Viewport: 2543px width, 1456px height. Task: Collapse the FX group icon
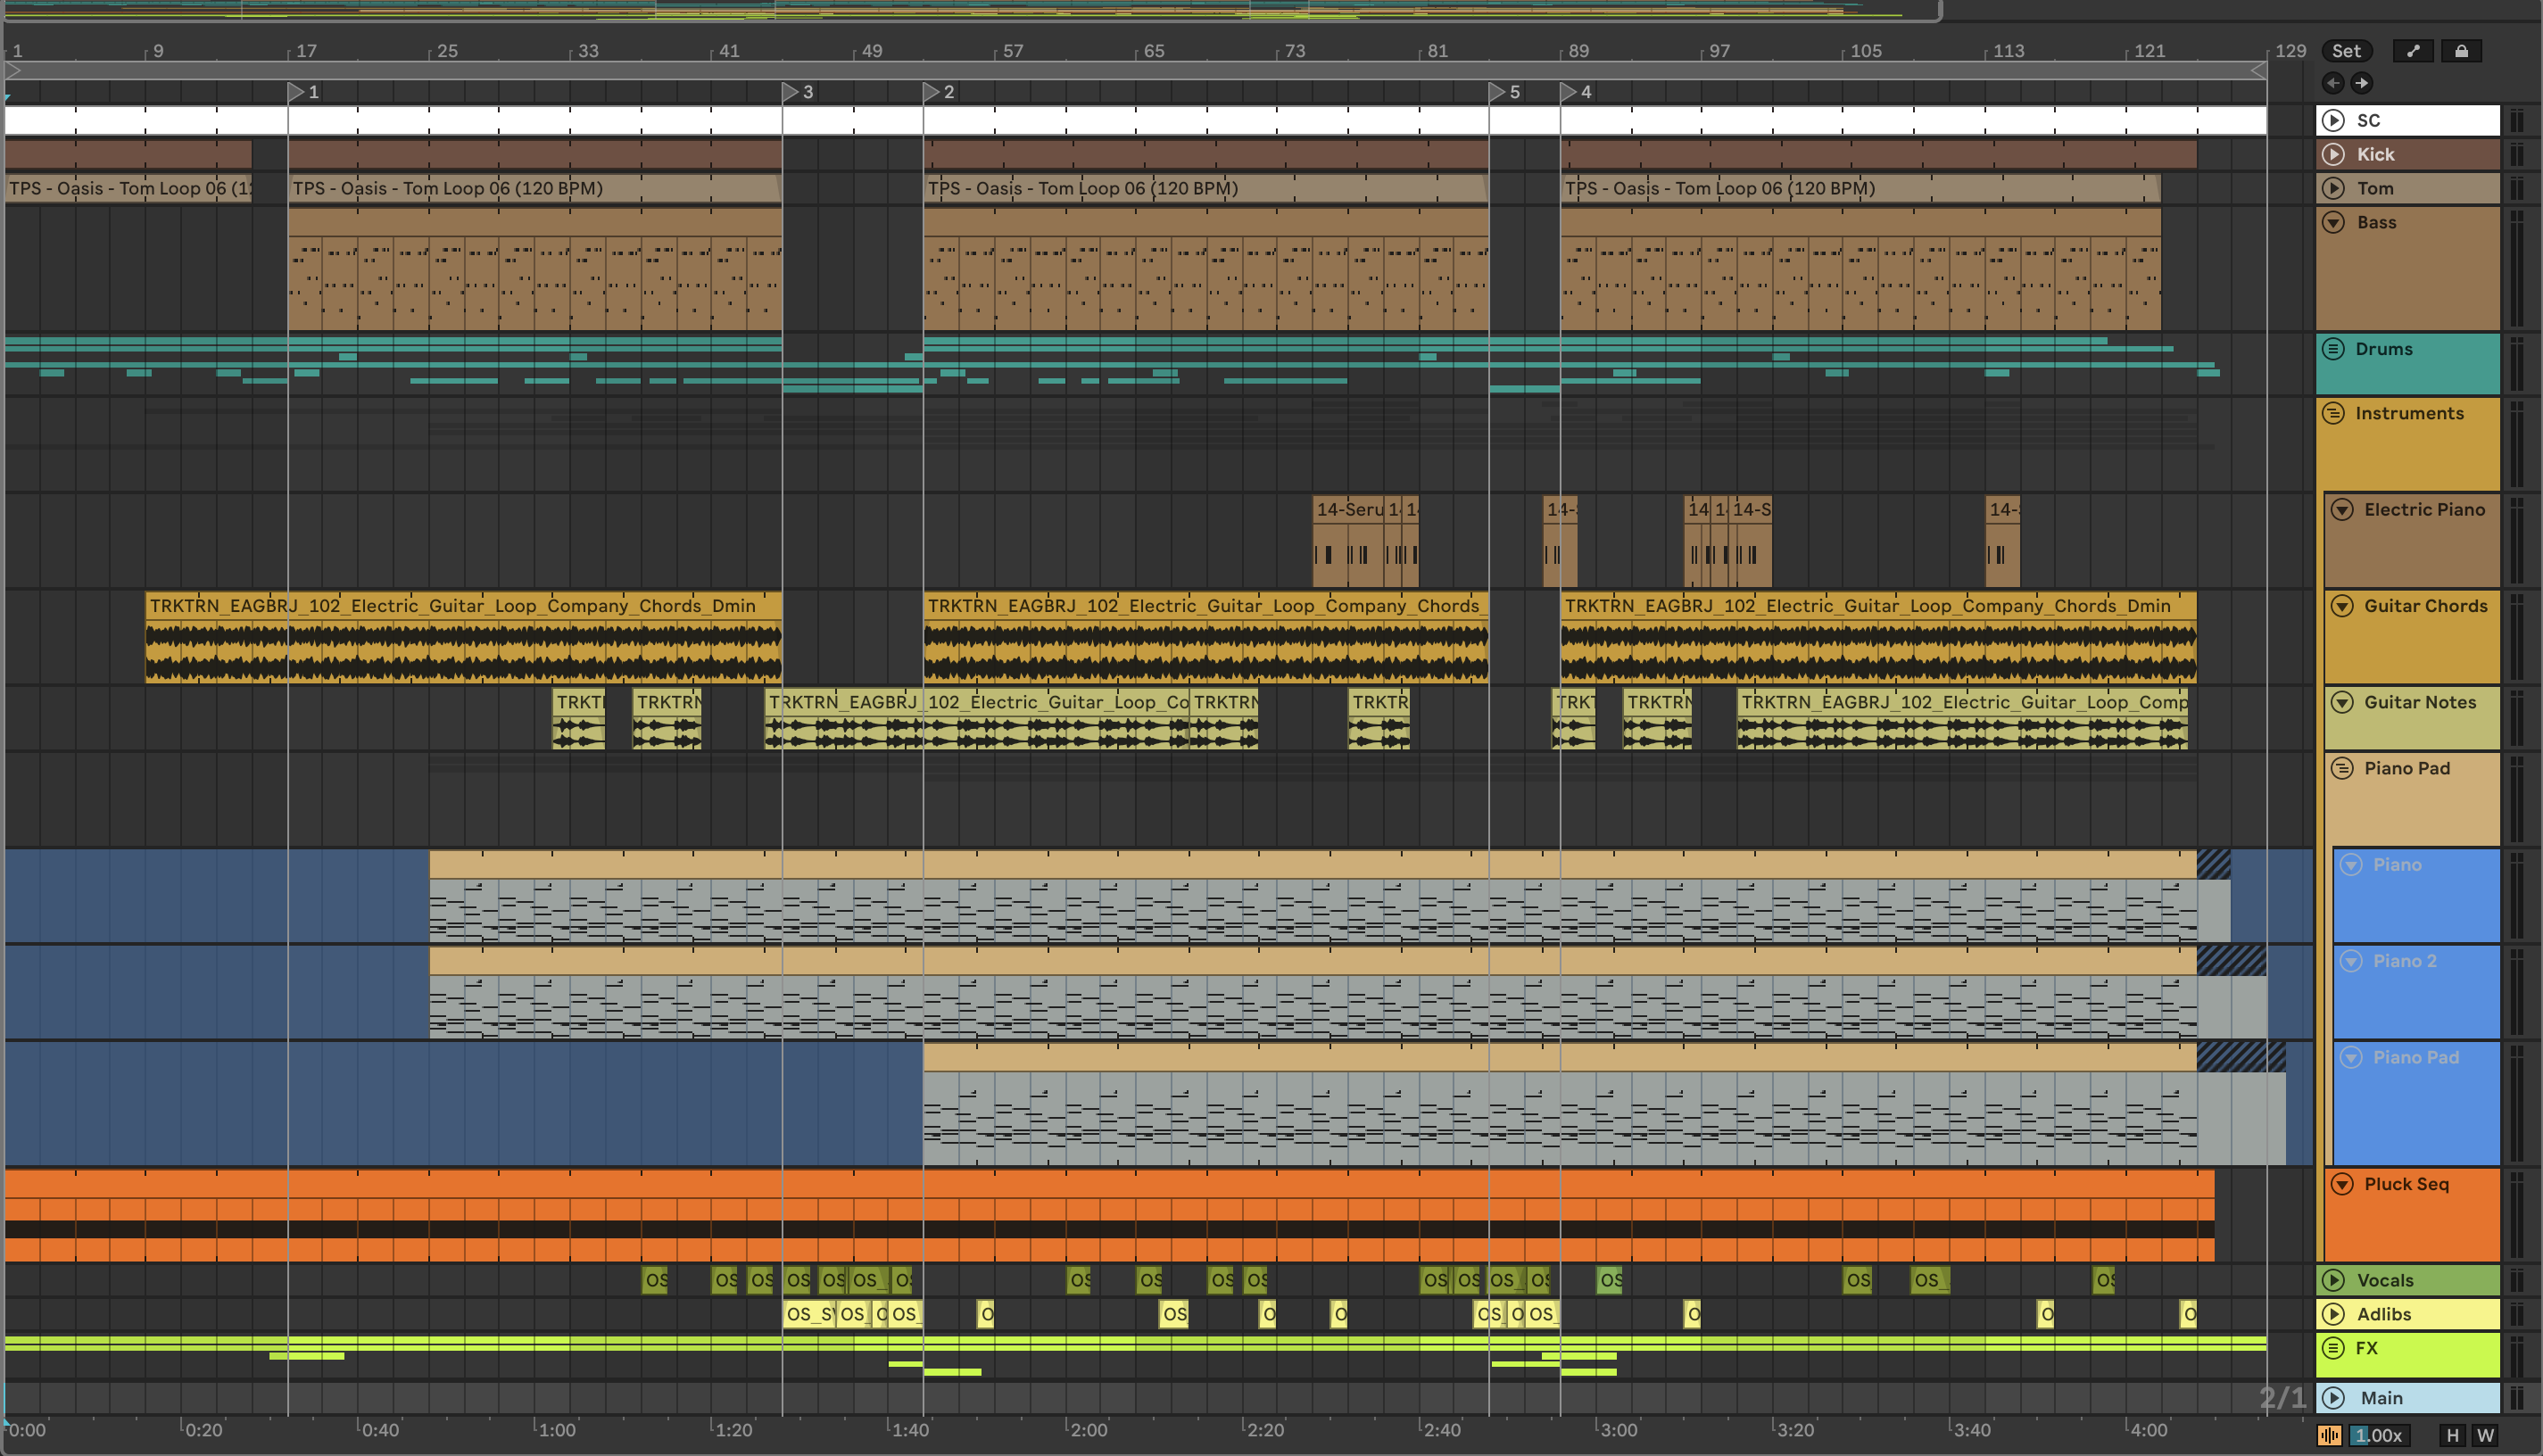[x=2333, y=1348]
